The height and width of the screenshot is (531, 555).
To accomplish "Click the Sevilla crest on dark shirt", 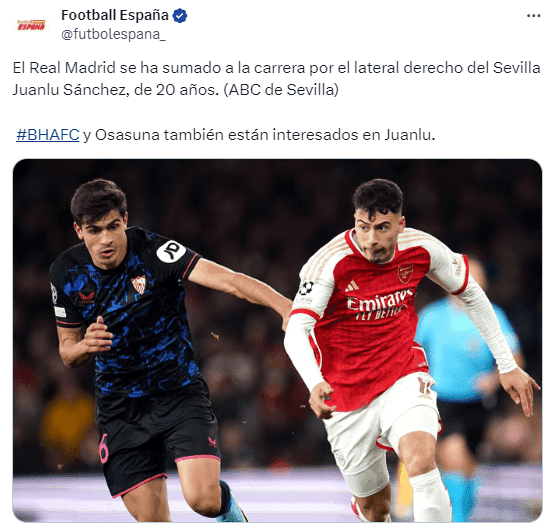I will pyautogui.click(x=138, y=284).
